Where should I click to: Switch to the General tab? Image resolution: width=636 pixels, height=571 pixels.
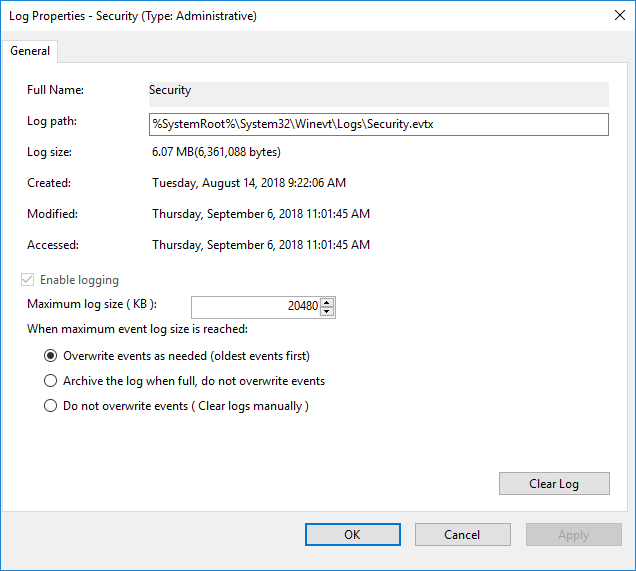tap(30, 51)
